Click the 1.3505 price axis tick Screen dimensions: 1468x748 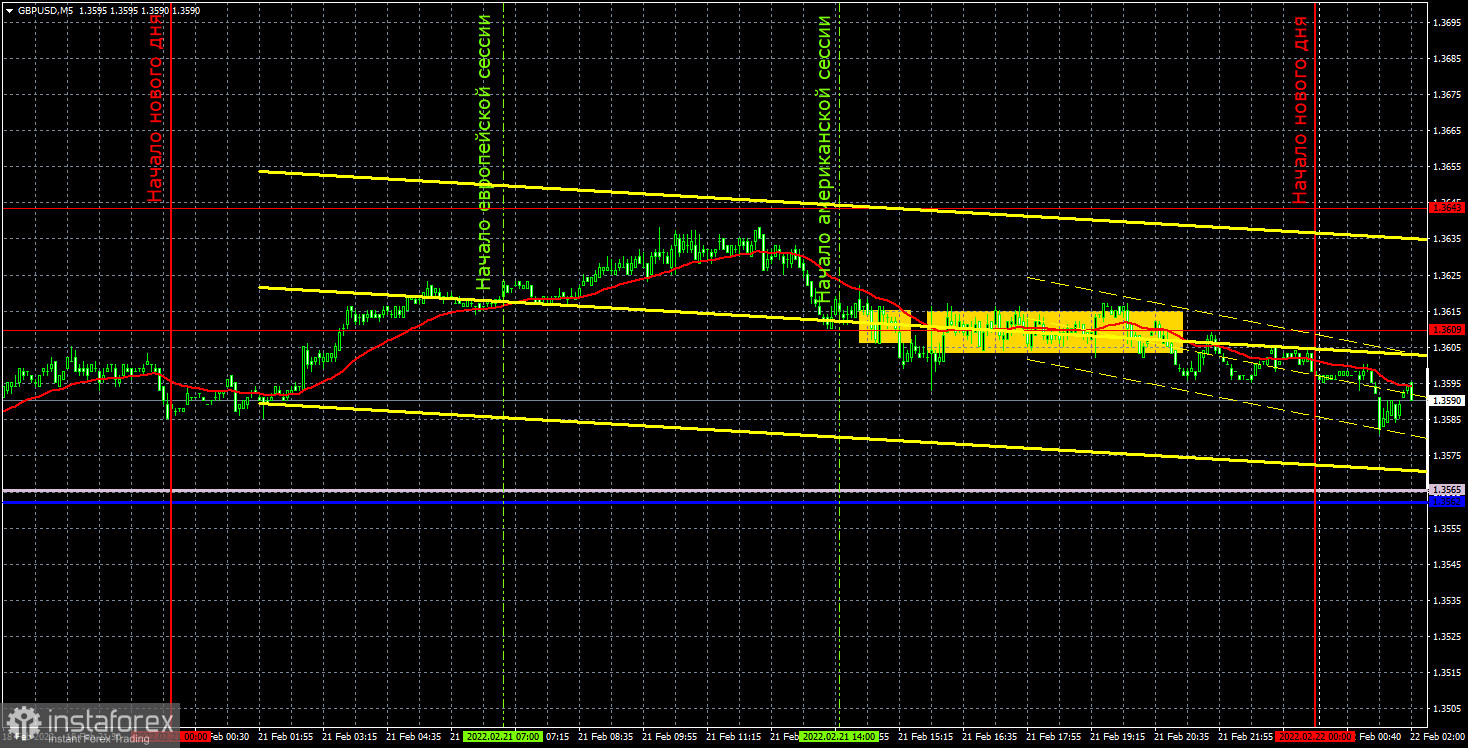[x=1447, y=708]
